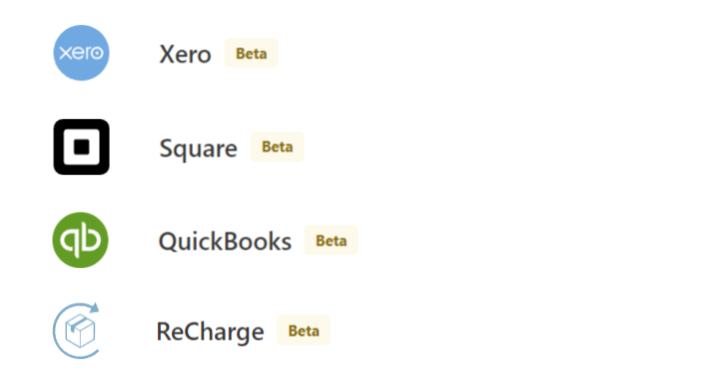Click the blue Xero circle logo
Screen dimensions: 717x383
click(x=81, y=53)
